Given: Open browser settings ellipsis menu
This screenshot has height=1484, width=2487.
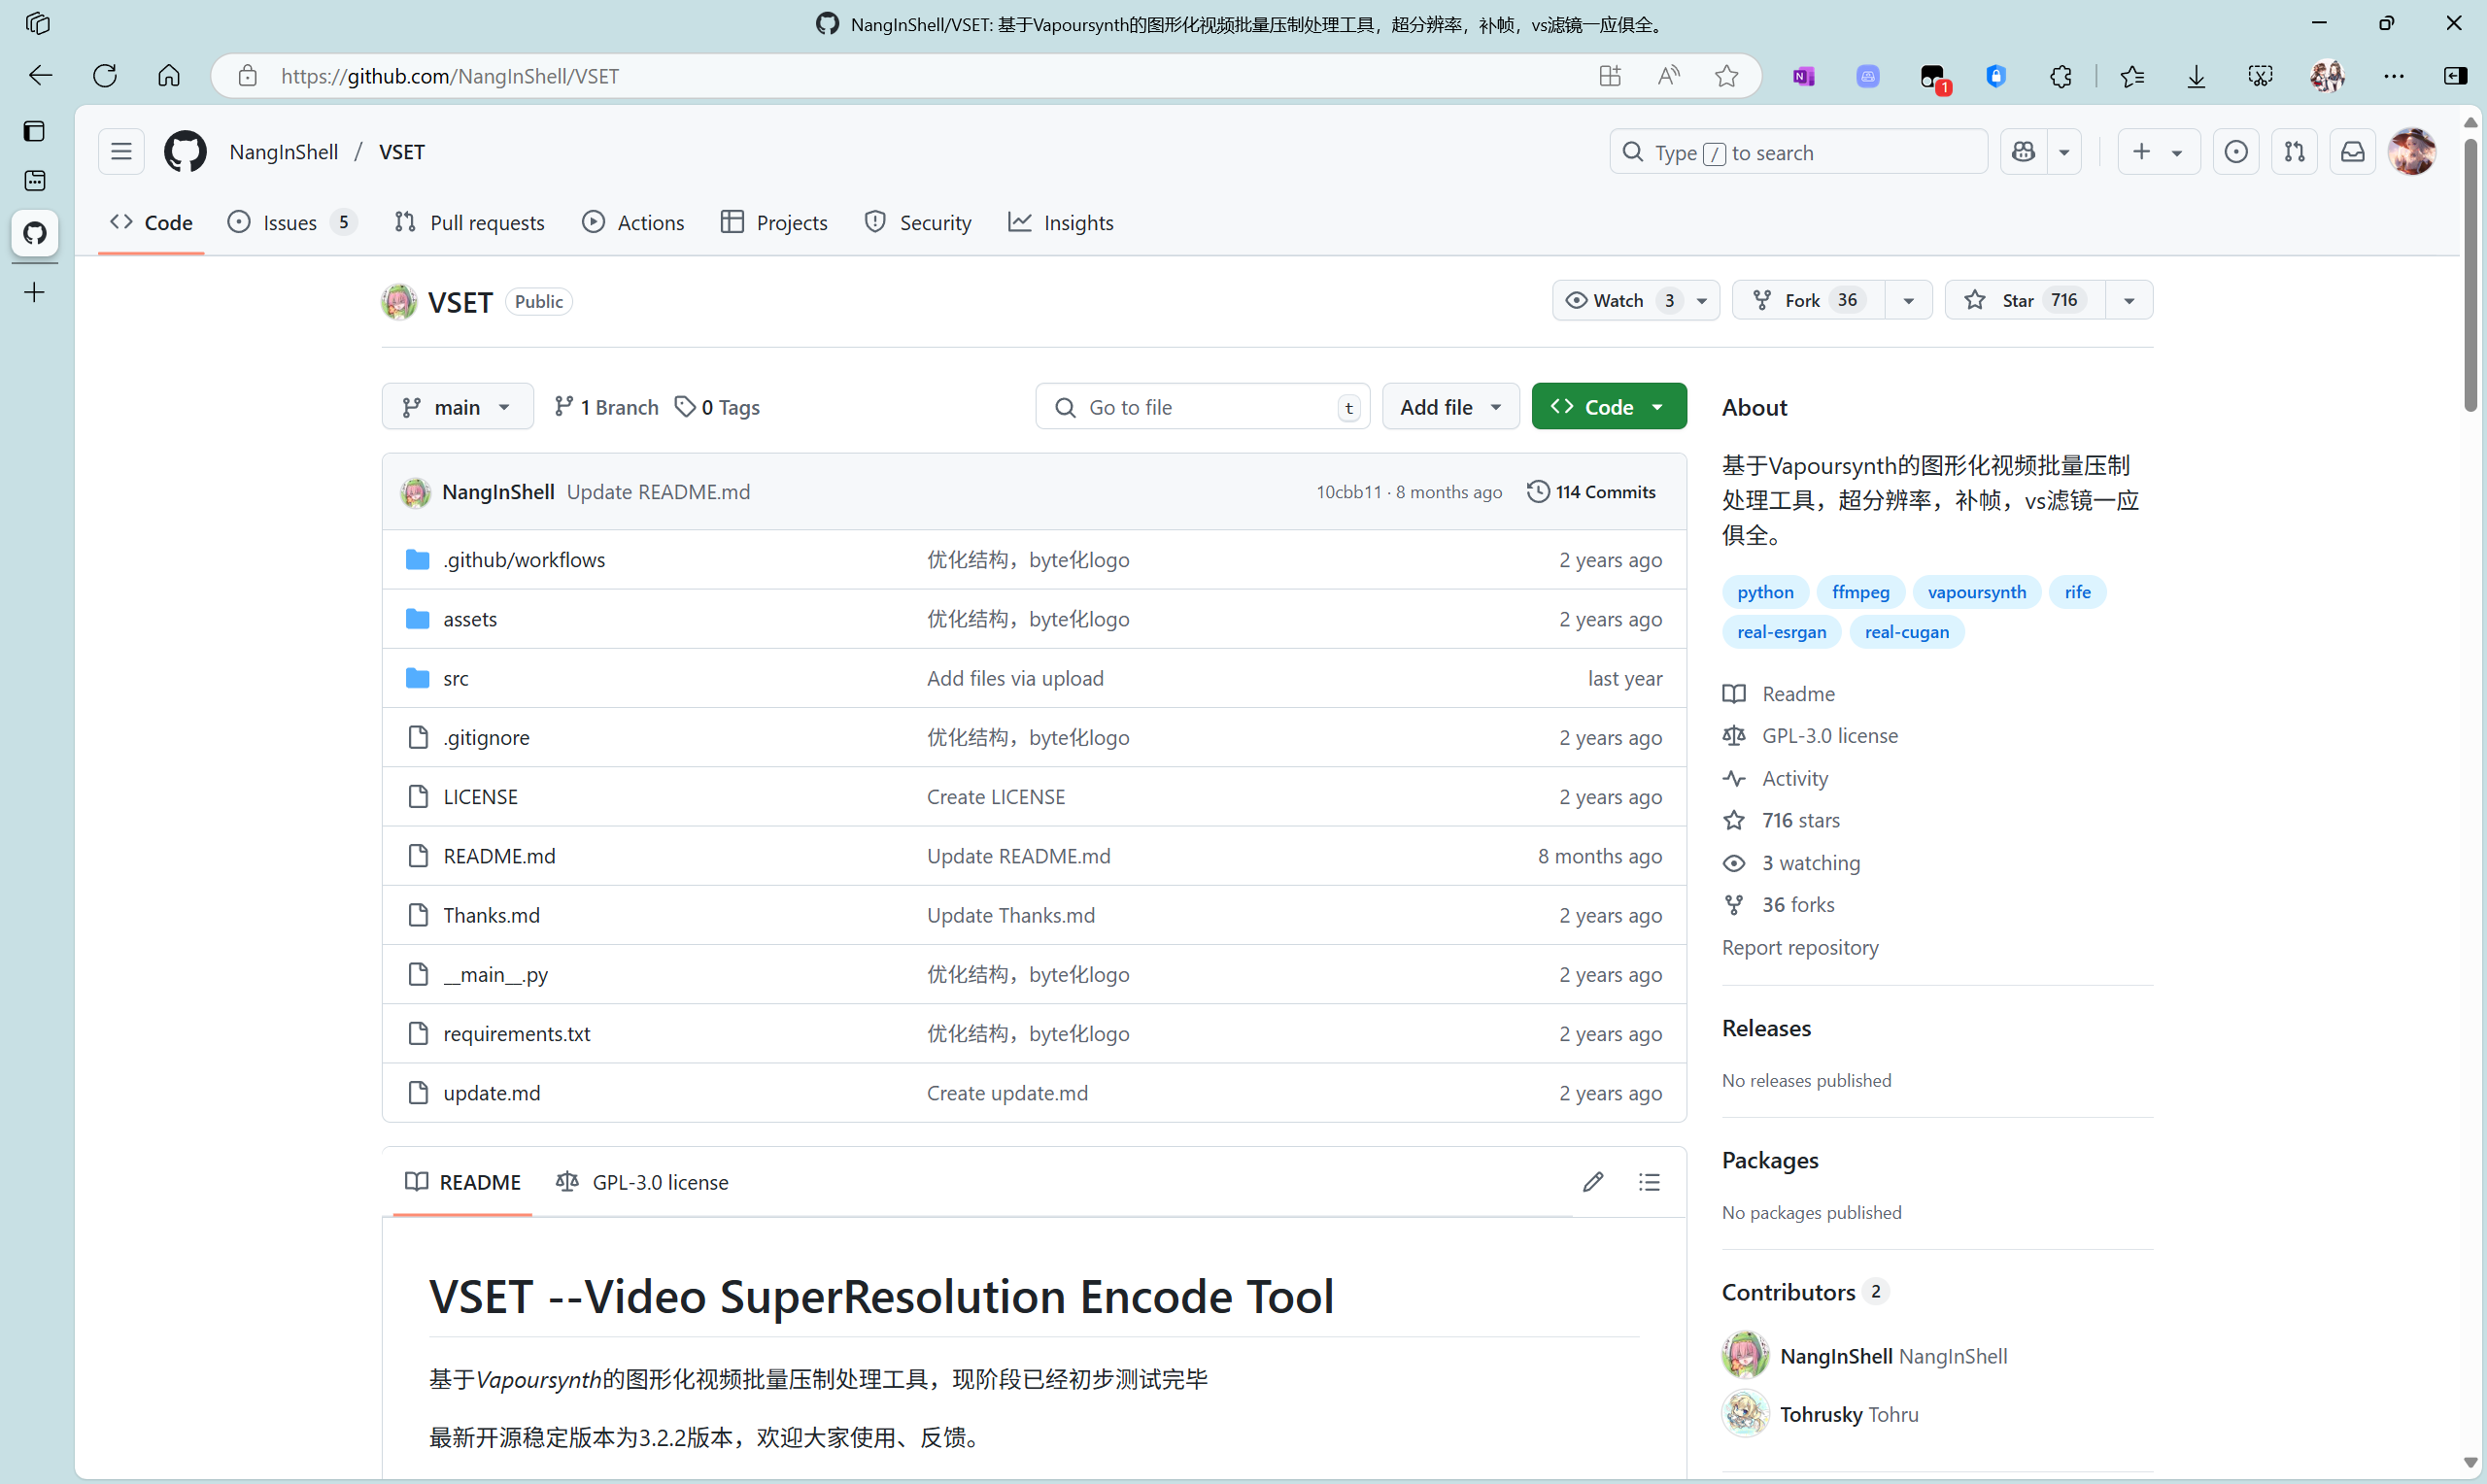Looking at the screenshot, I should point(2393,76).
